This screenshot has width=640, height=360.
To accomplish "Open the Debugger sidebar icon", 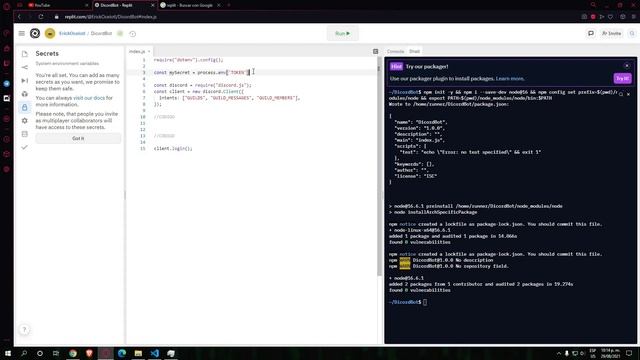I will pyautogui.click(x=24, y=80).
